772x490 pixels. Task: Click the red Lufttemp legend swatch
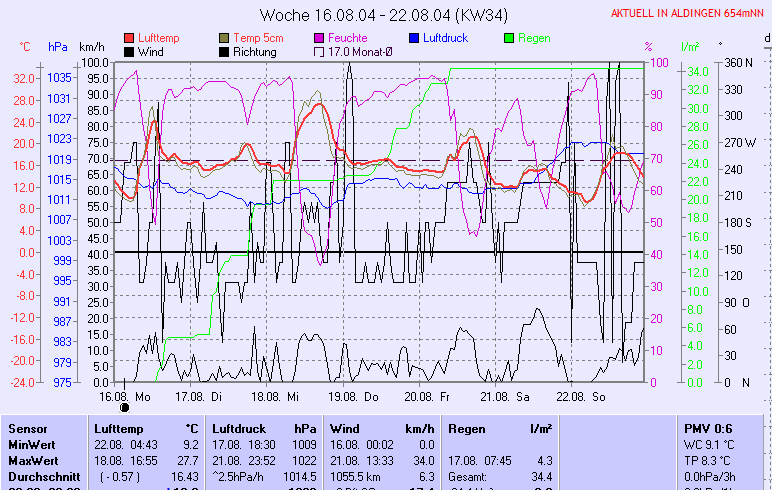129,38
